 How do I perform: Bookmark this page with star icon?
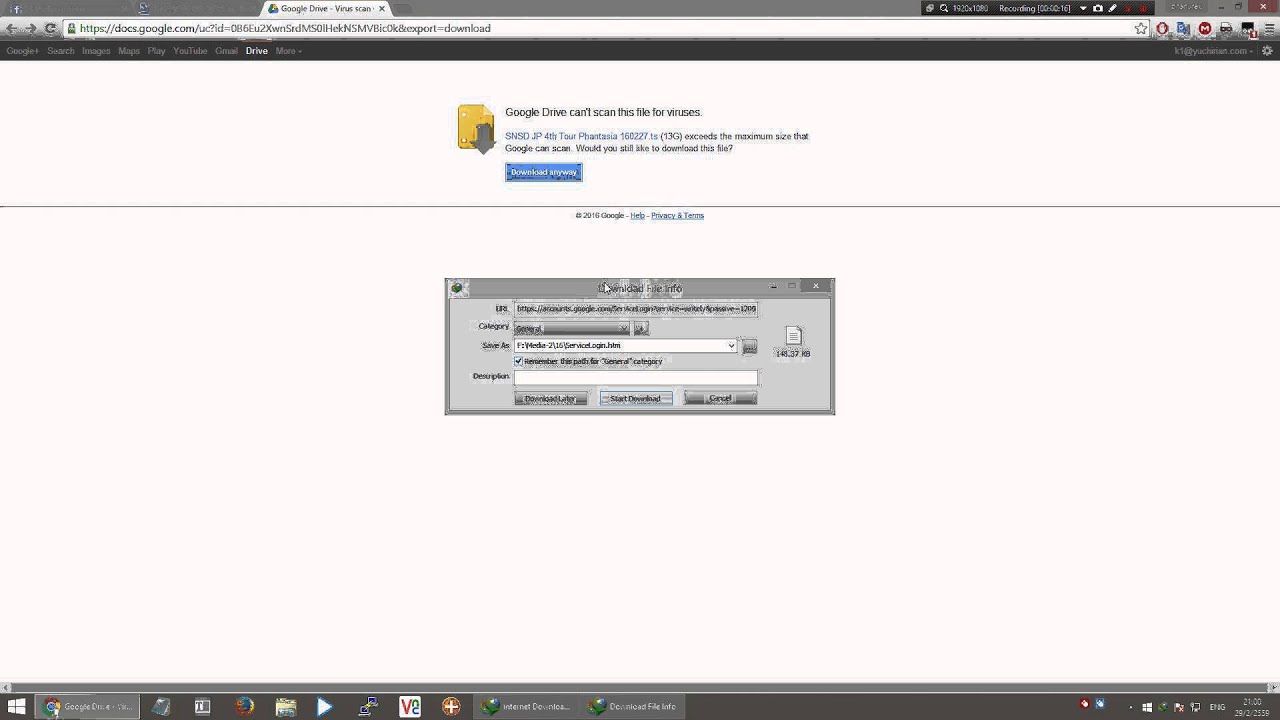click(1141, 28)
